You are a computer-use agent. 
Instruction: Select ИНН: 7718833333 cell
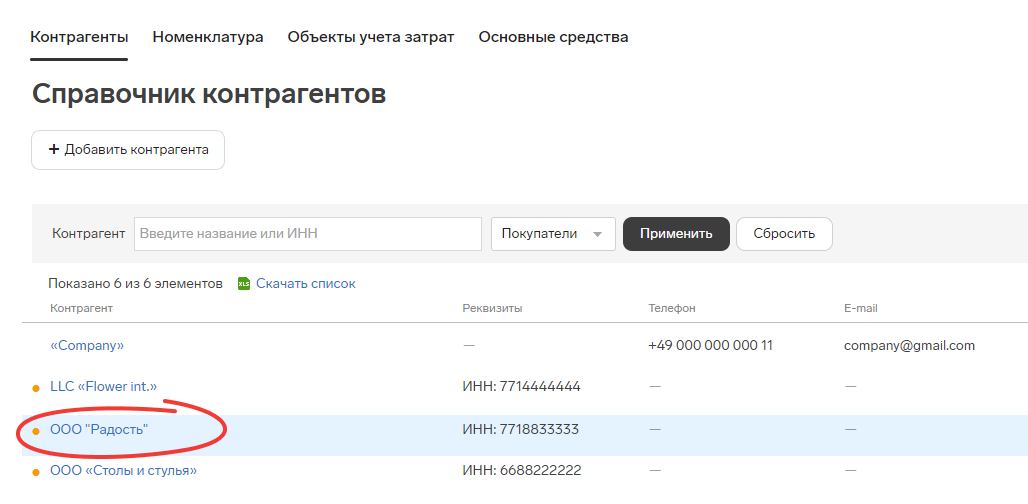(521, 430)
